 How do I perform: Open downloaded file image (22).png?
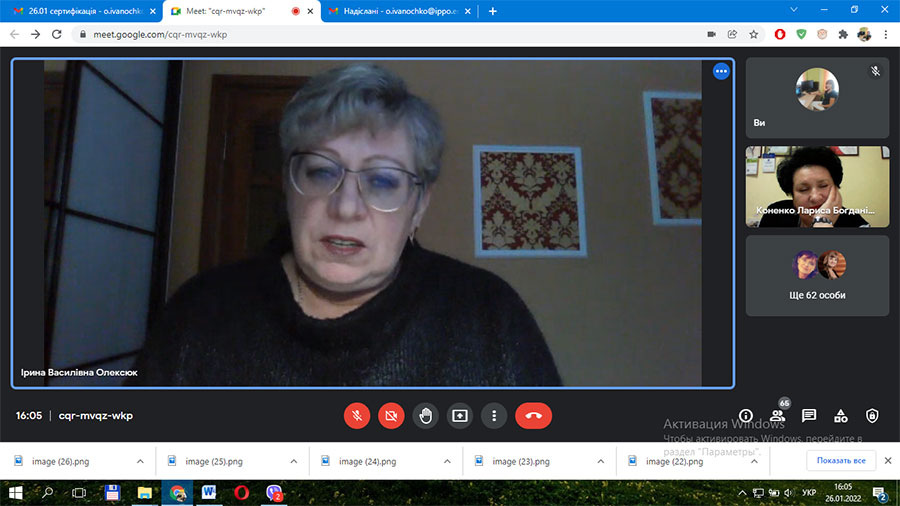click(674, 461)
